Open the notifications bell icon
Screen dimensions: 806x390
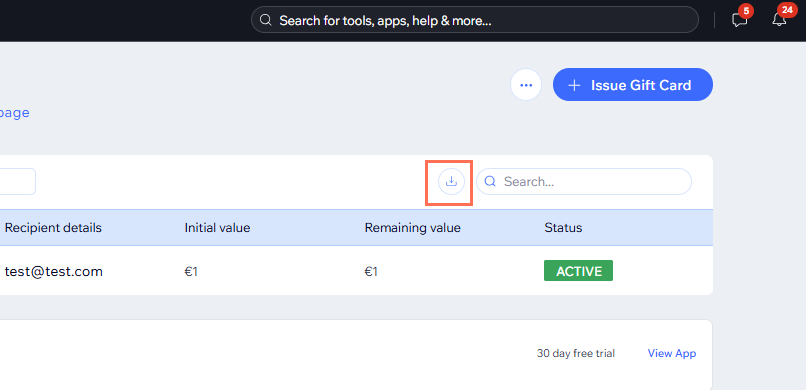pyautogui.click(x=779, y=20)
